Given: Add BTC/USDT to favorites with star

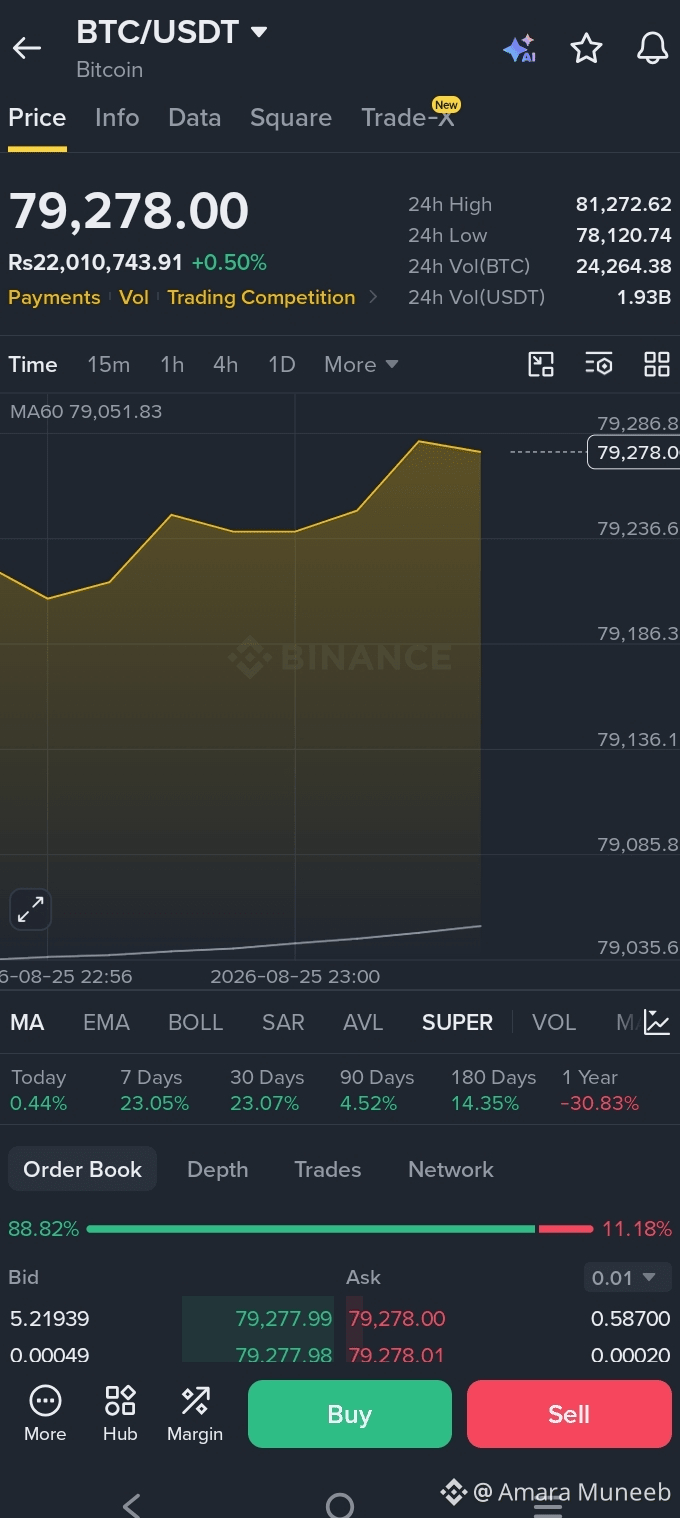Looking at the screenshot, I should tap(586, 49).
